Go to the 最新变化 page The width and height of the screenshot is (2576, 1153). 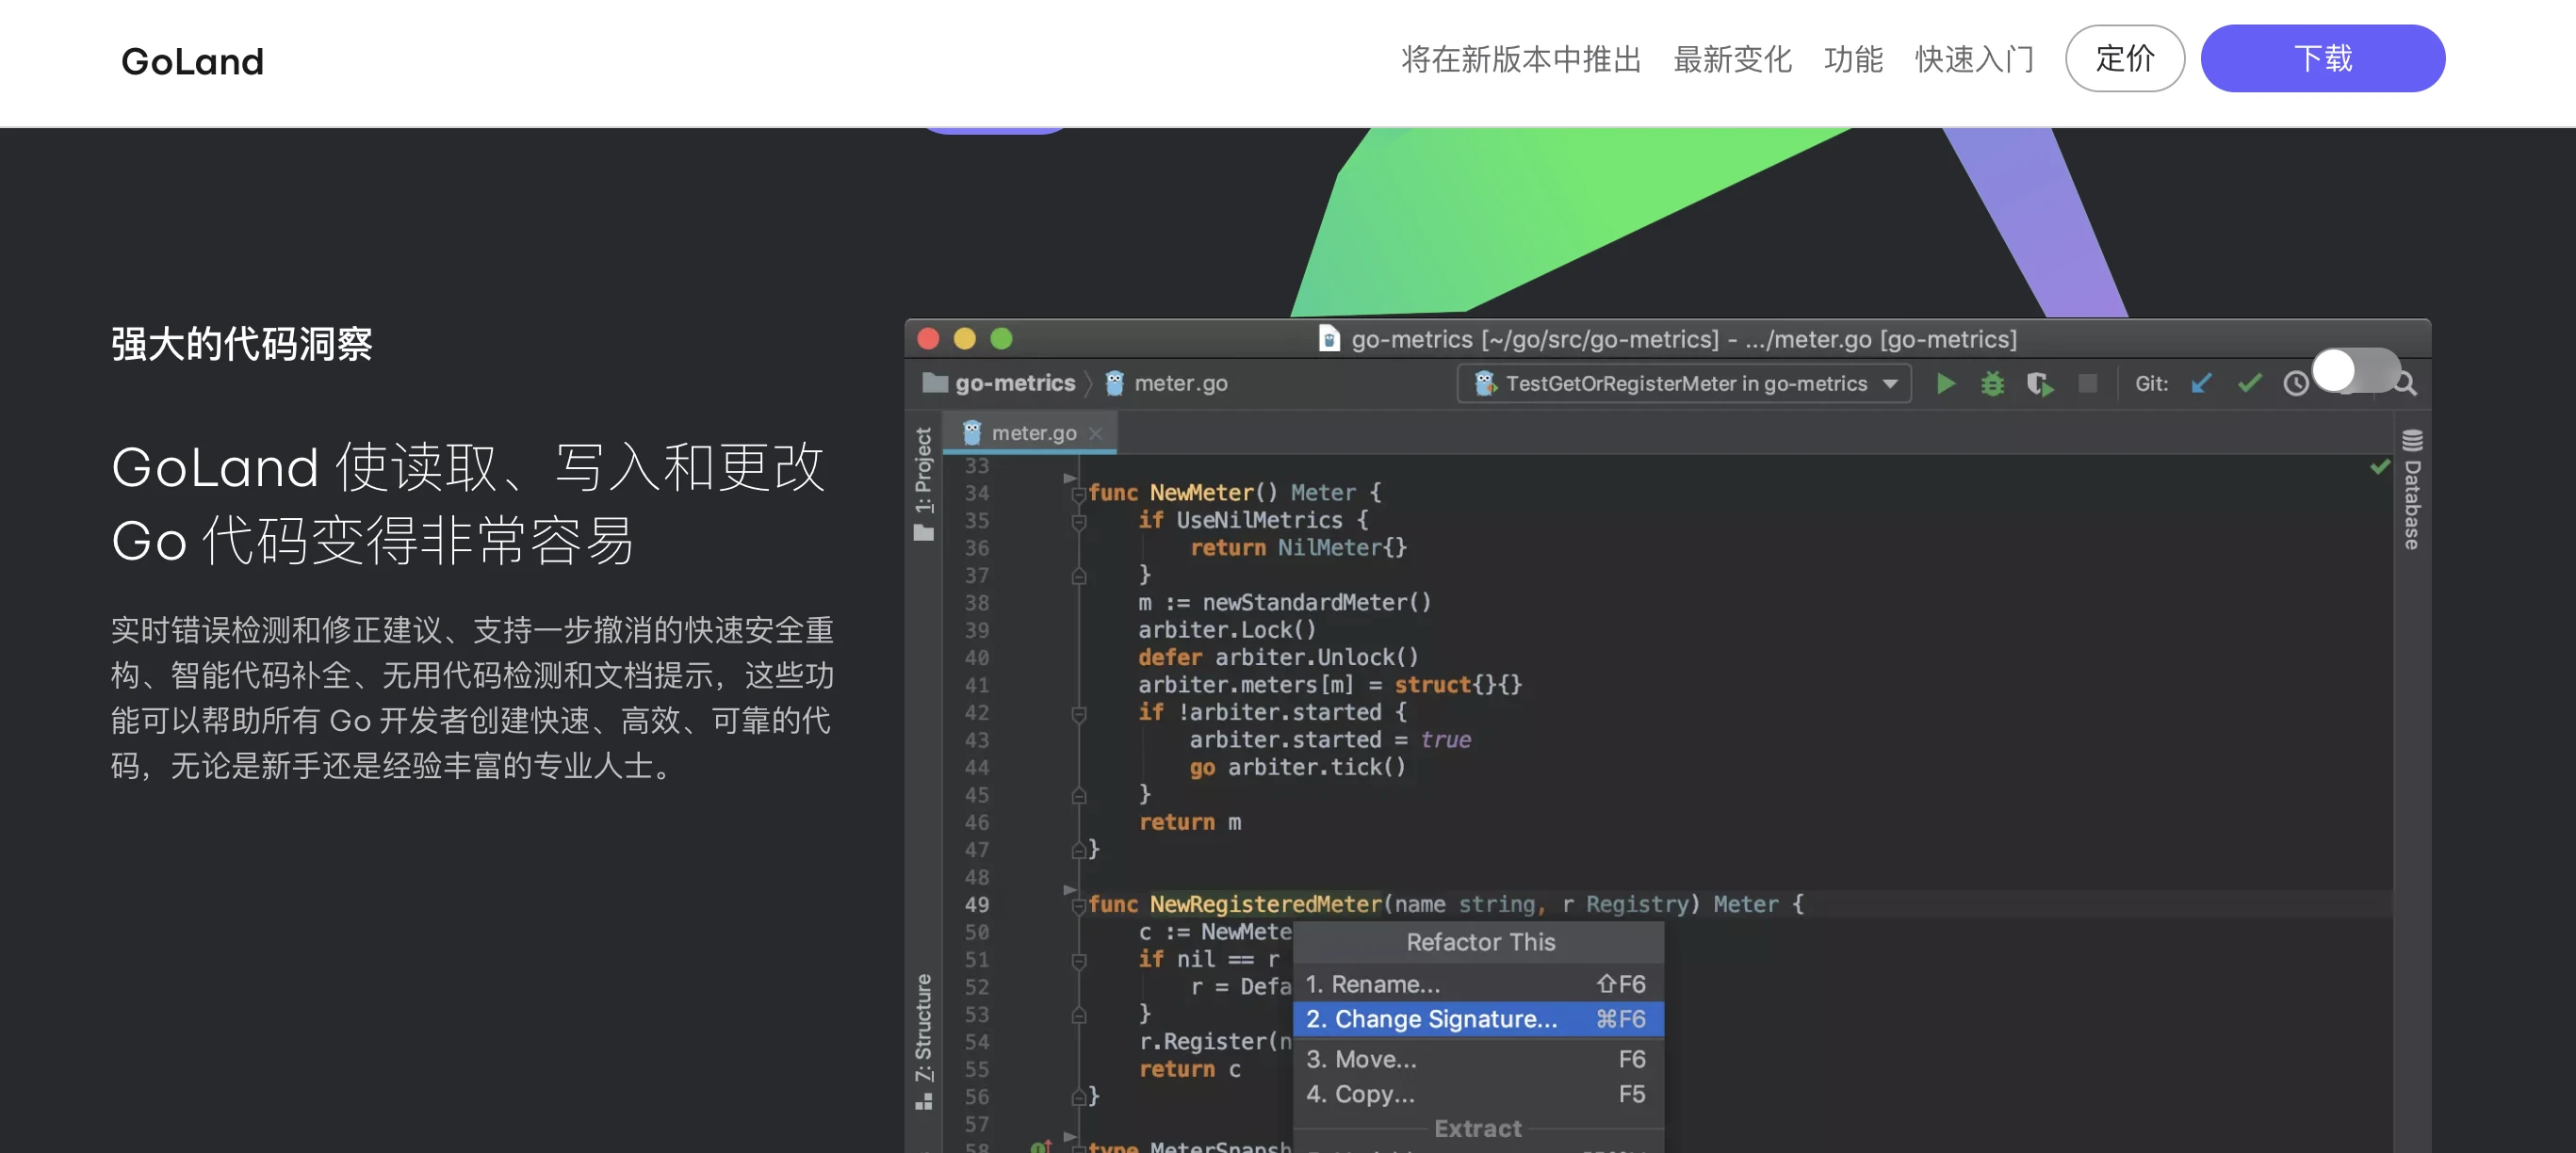point(1732,59)
